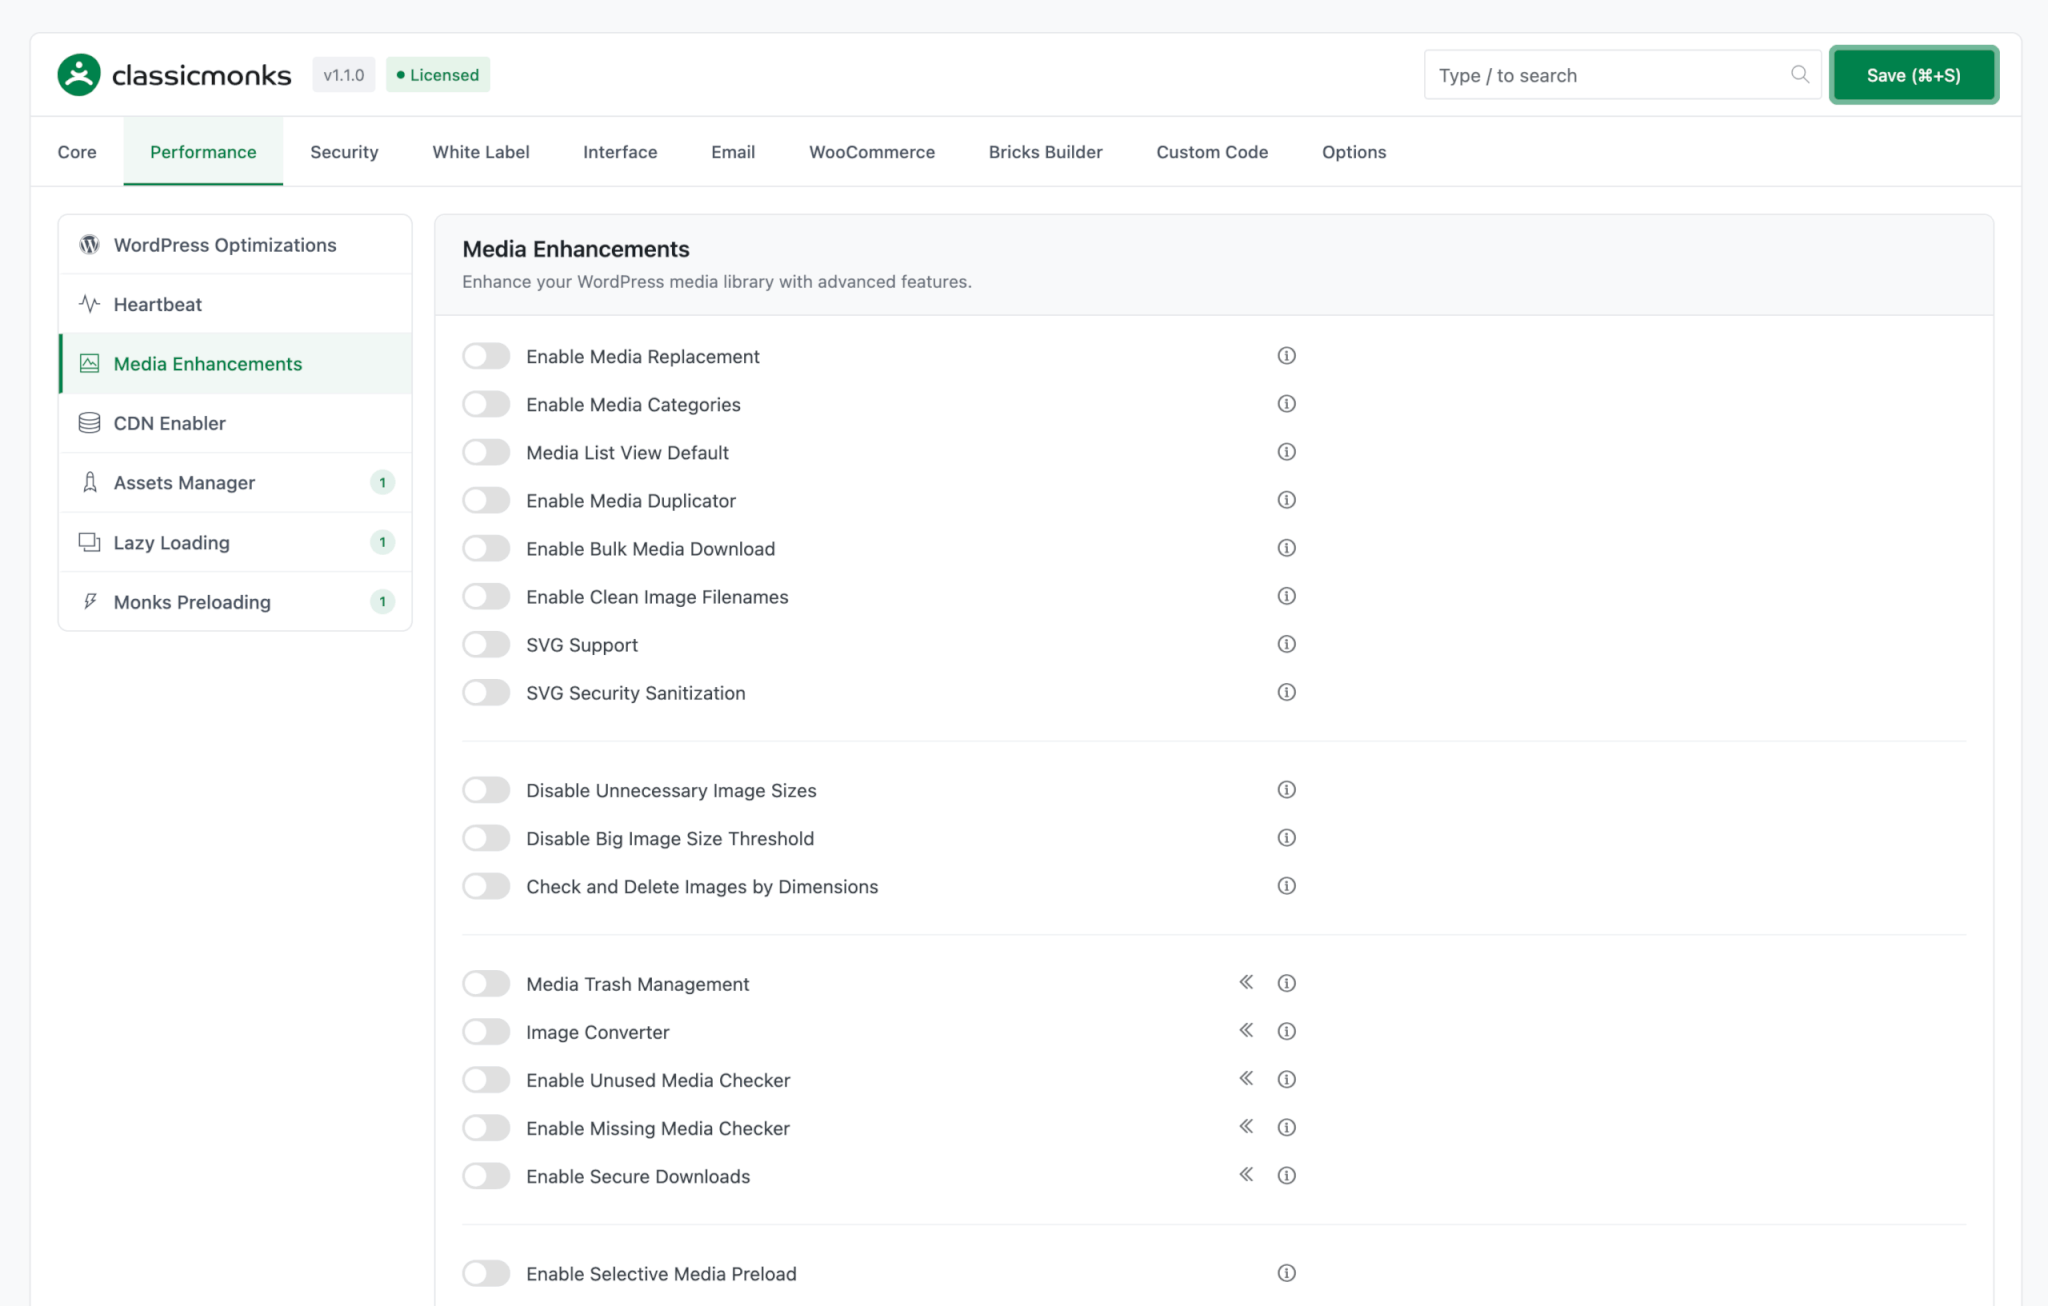The image size is (2048, 1306).
Task: Enable the SVG Security Sanitization toggle
Action: click(487, 693)
